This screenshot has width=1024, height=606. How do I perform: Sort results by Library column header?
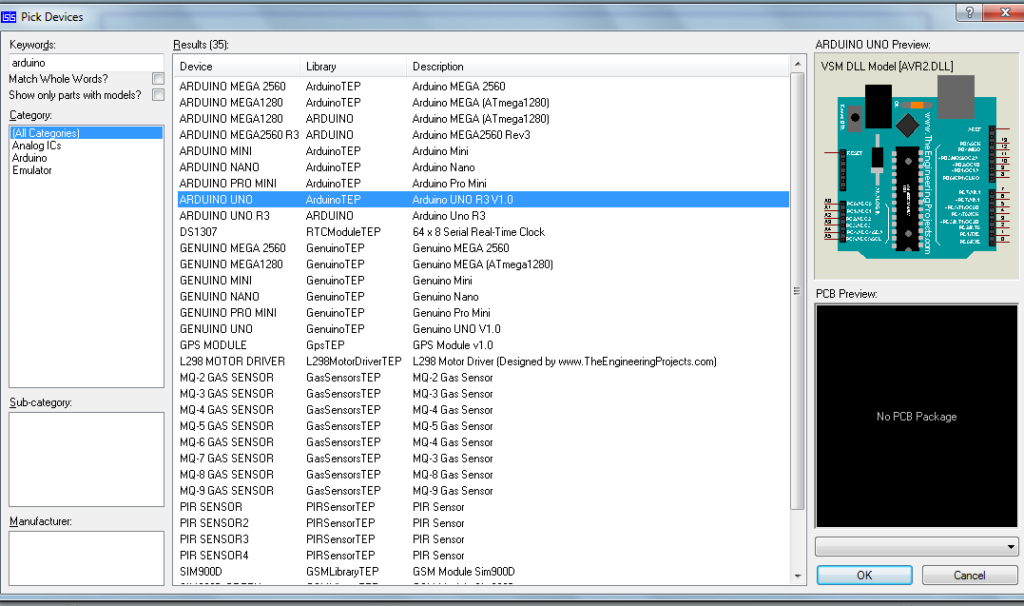(x=355, y=67)
